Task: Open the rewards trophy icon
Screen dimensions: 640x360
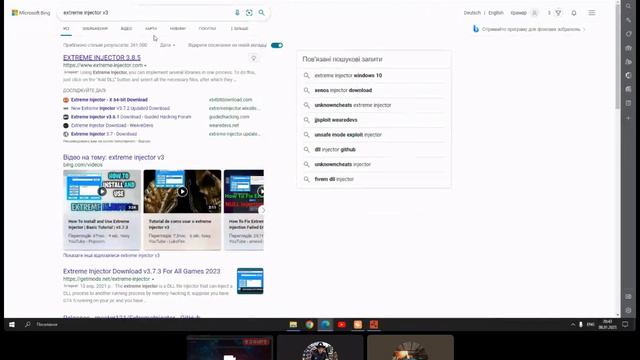Action: (558, 13)
